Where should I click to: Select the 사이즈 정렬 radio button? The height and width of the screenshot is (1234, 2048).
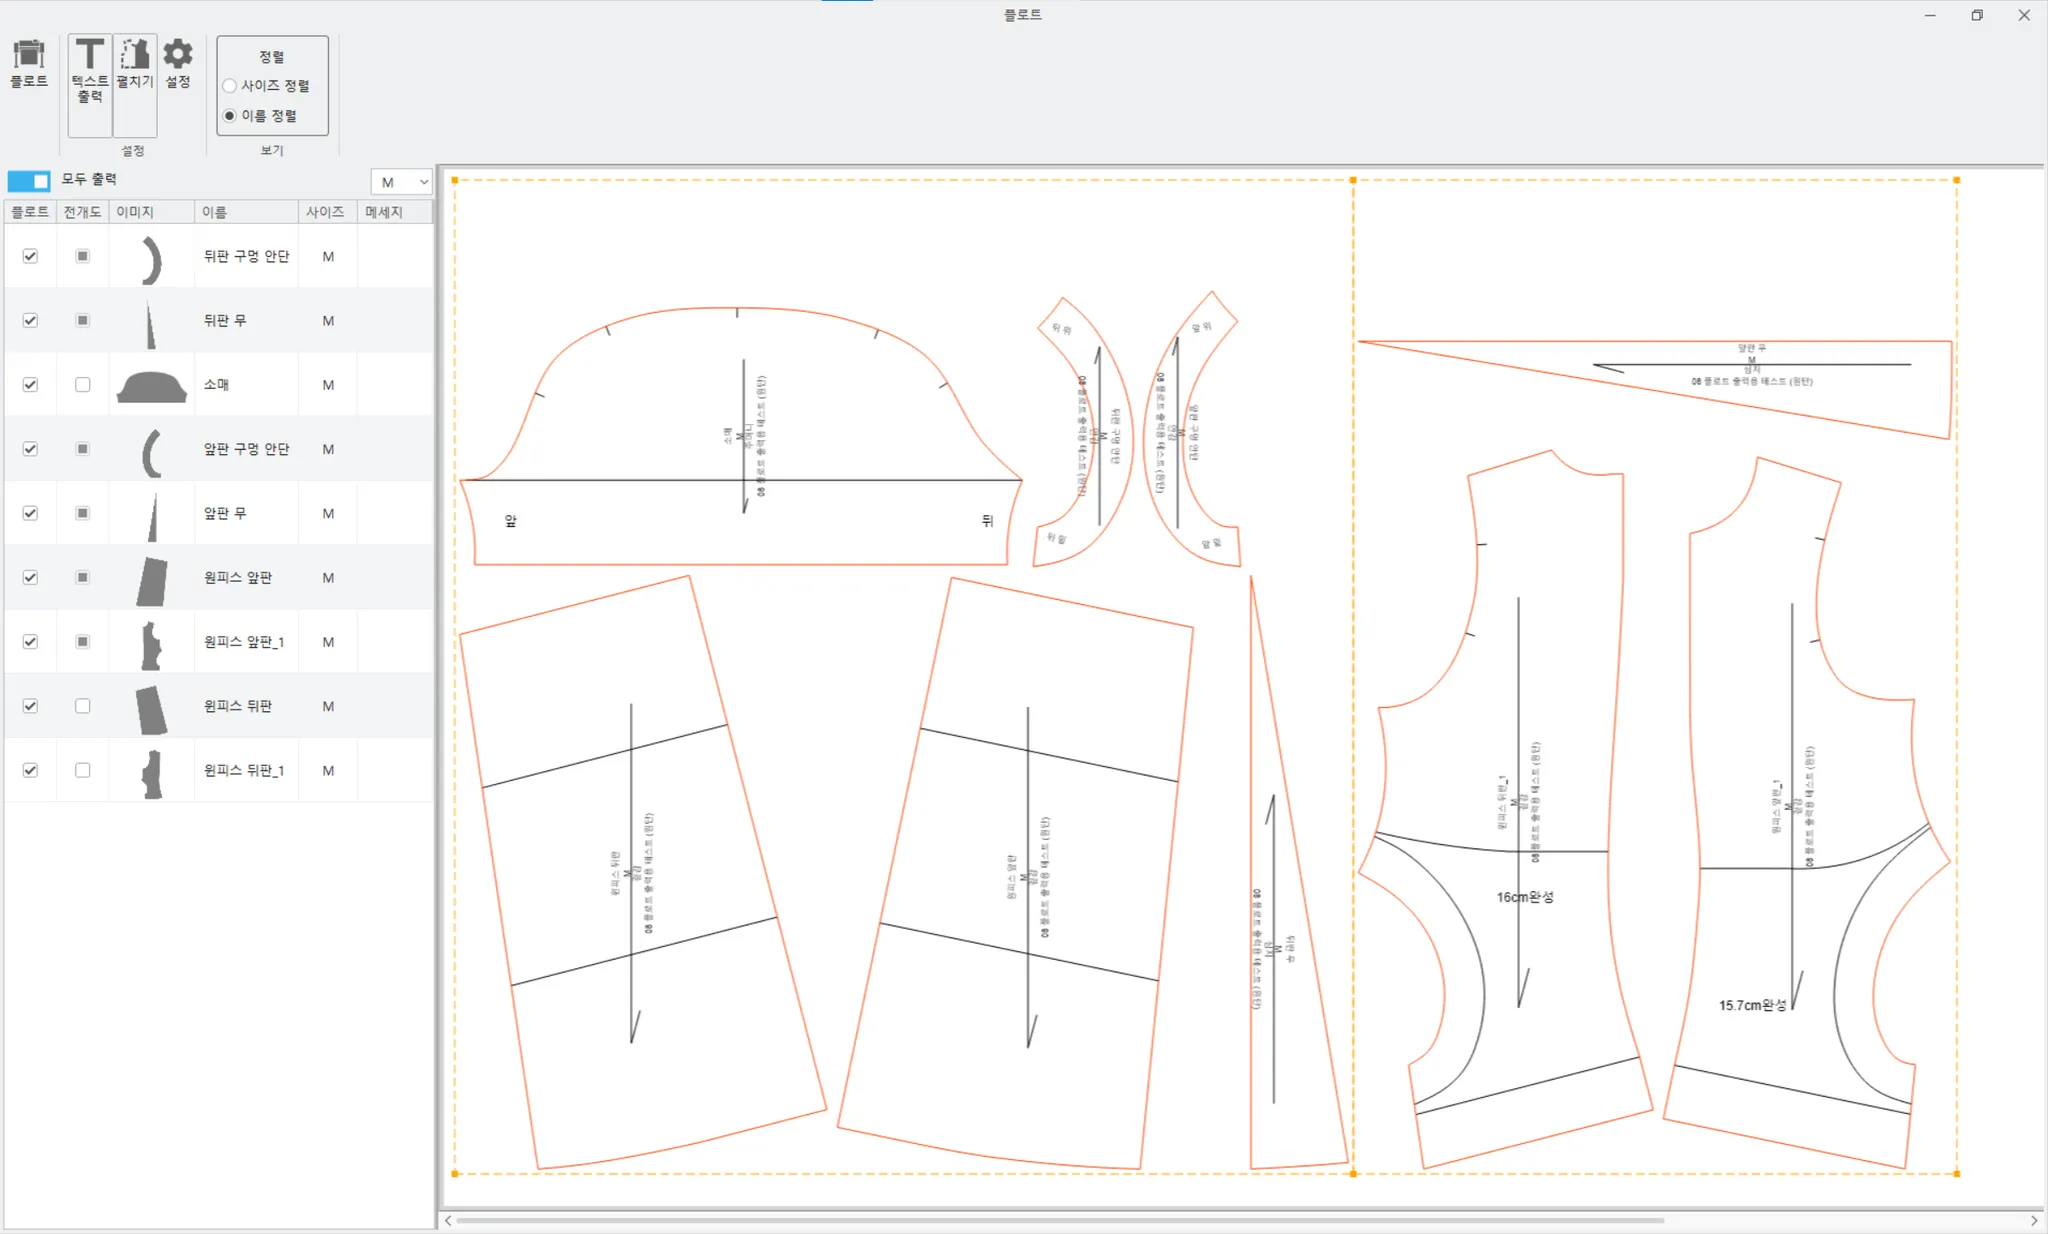coord(230,86)
